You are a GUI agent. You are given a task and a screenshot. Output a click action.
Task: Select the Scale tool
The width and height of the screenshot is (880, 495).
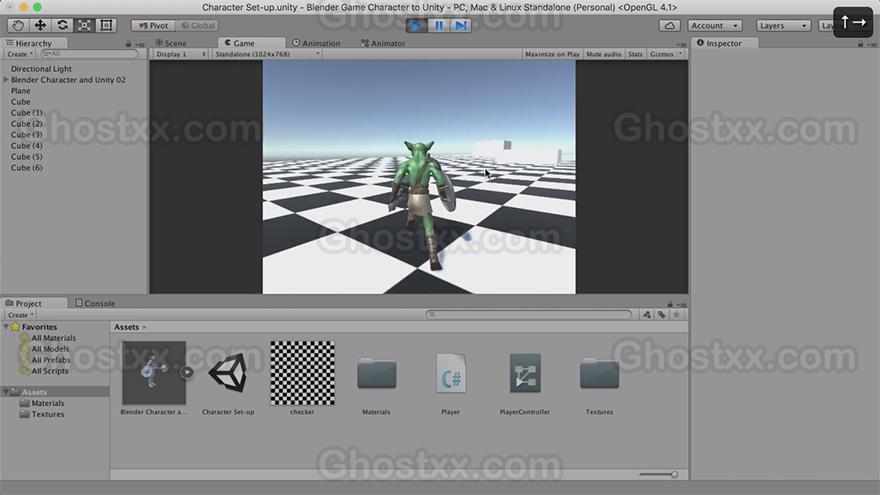click(84, 25)
